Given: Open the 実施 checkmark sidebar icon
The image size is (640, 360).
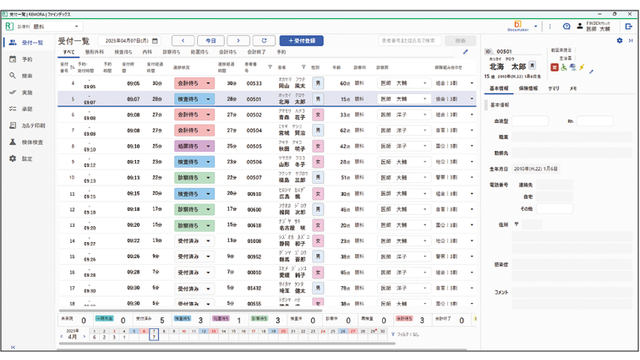Looking at the screenshot, I should point(13,92).
